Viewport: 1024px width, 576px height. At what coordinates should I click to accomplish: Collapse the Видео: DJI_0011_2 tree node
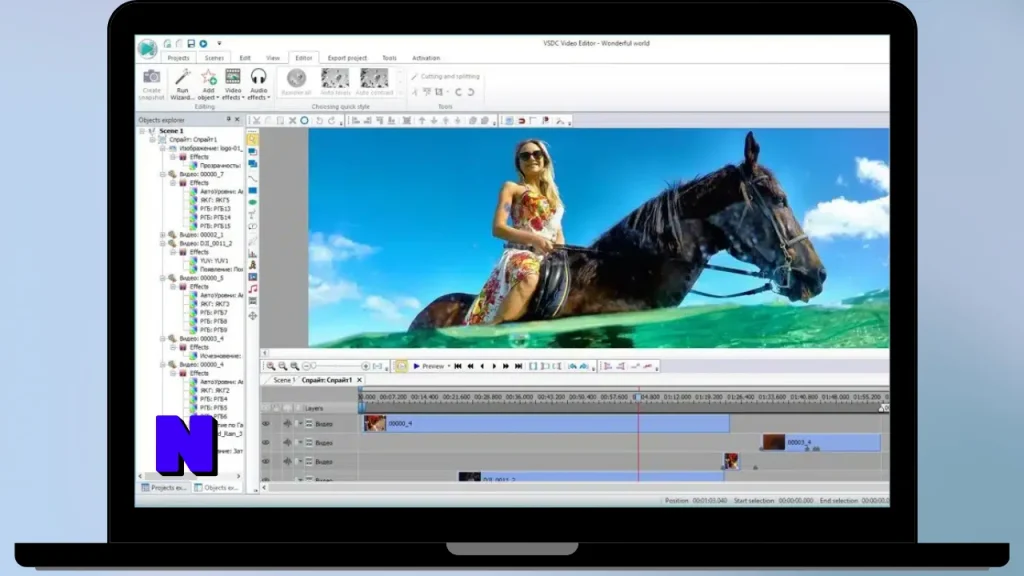click(163, 243)
